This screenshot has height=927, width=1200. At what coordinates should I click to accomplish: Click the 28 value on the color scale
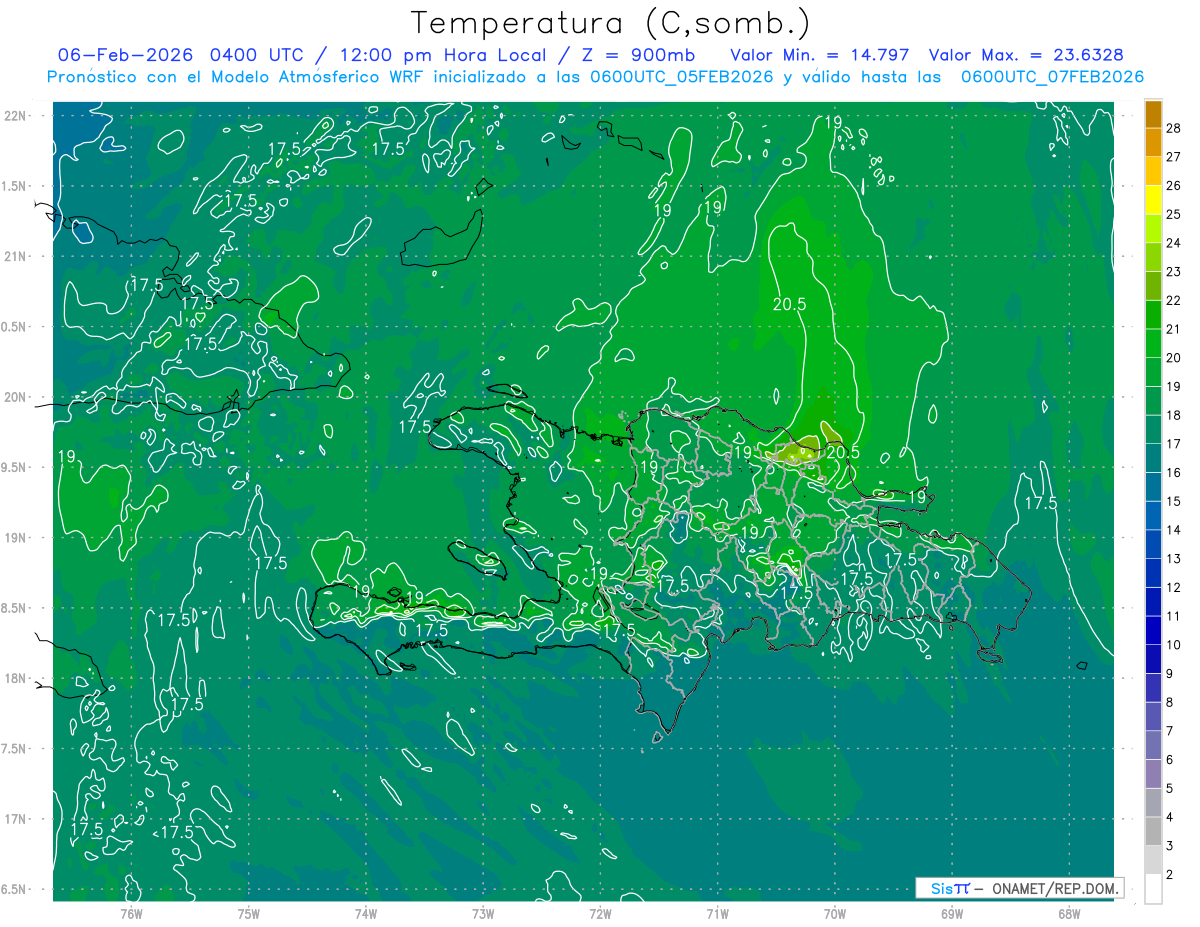click(x=1174, y=128)
